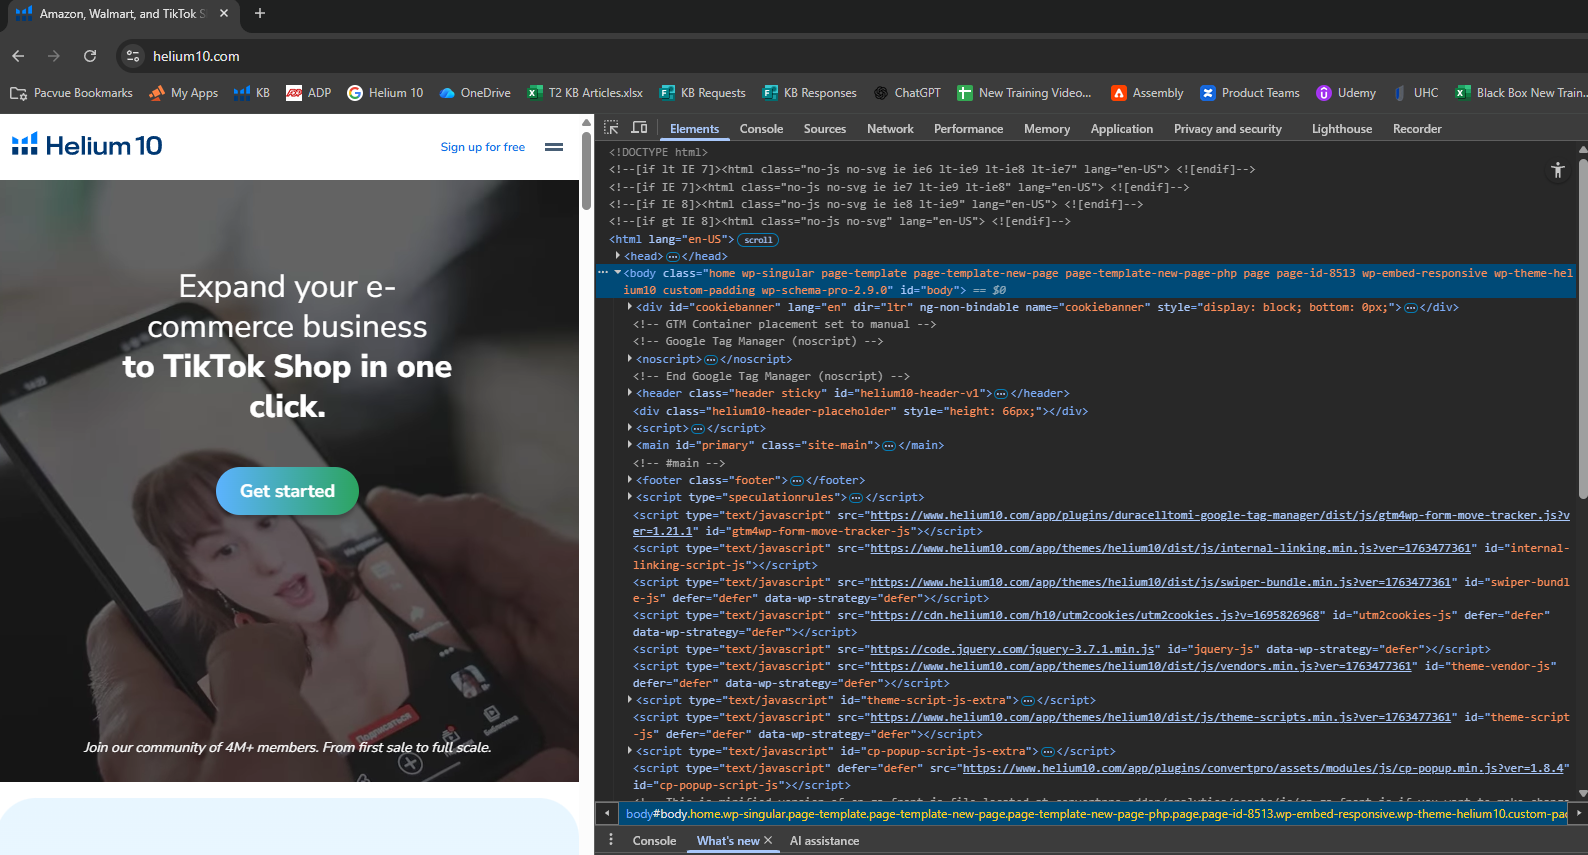Screen dimensions: 1588x855
Task: Switch to the Network tab
Action: pos(889,129)
